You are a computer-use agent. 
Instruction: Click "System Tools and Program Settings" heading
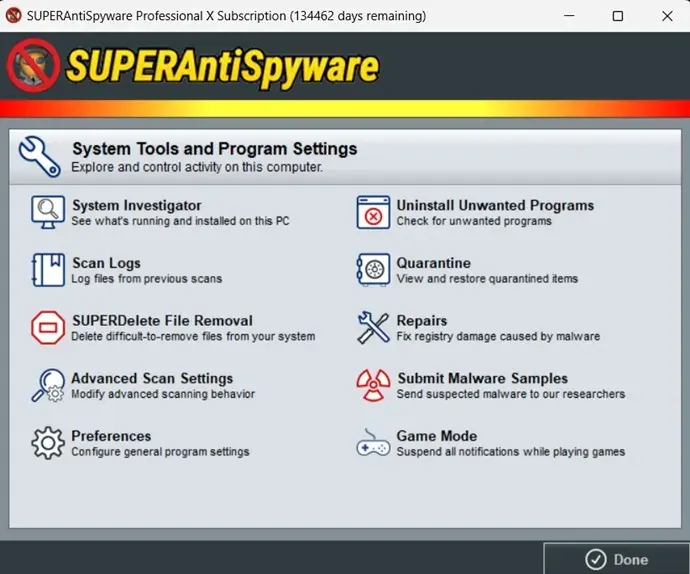pos(215,149)
